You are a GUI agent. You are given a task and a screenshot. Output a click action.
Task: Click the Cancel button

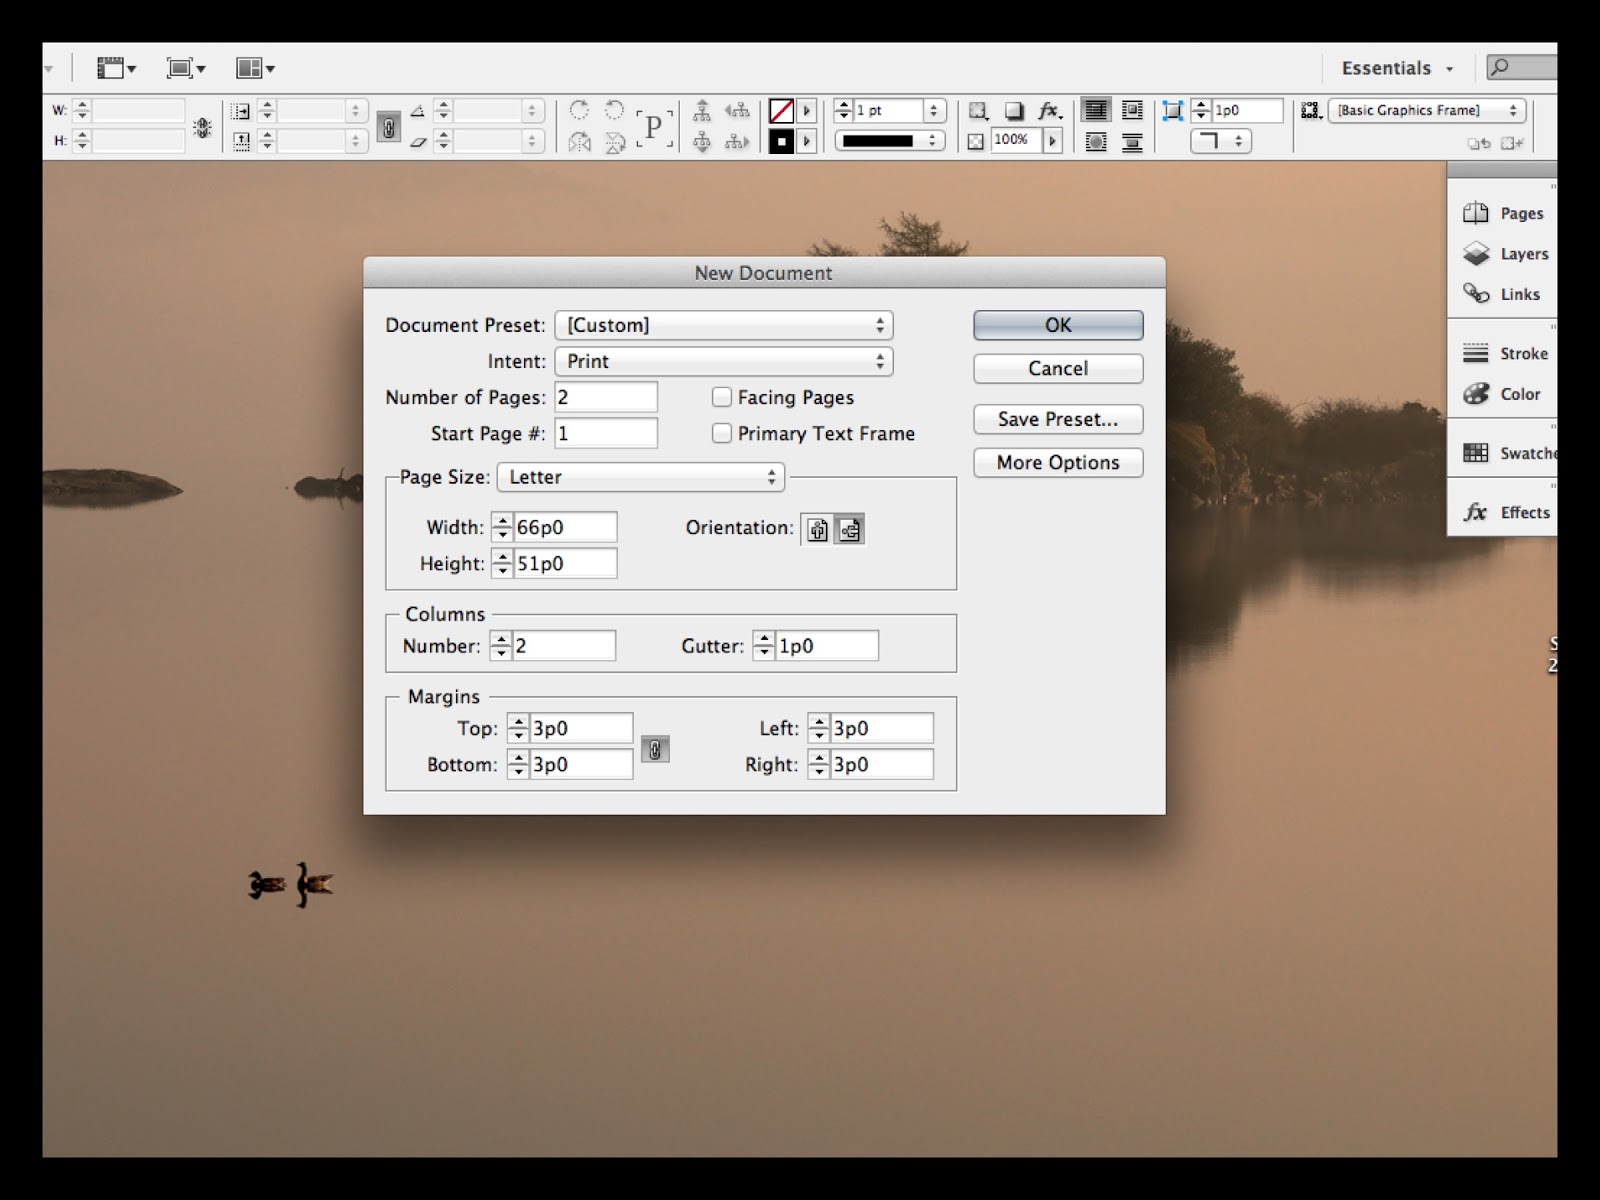[x=1058, y=368]
